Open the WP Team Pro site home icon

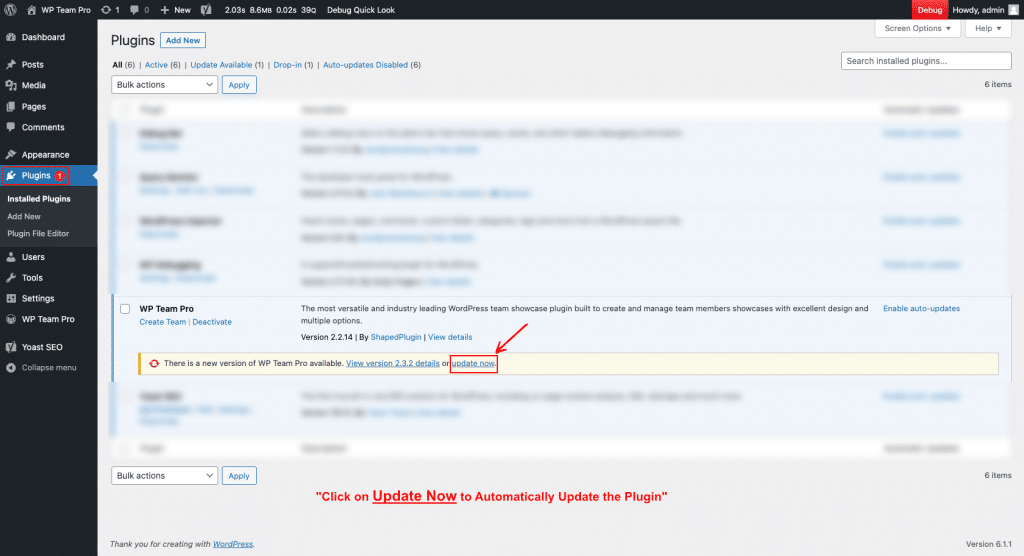click(x=31, y=10)
